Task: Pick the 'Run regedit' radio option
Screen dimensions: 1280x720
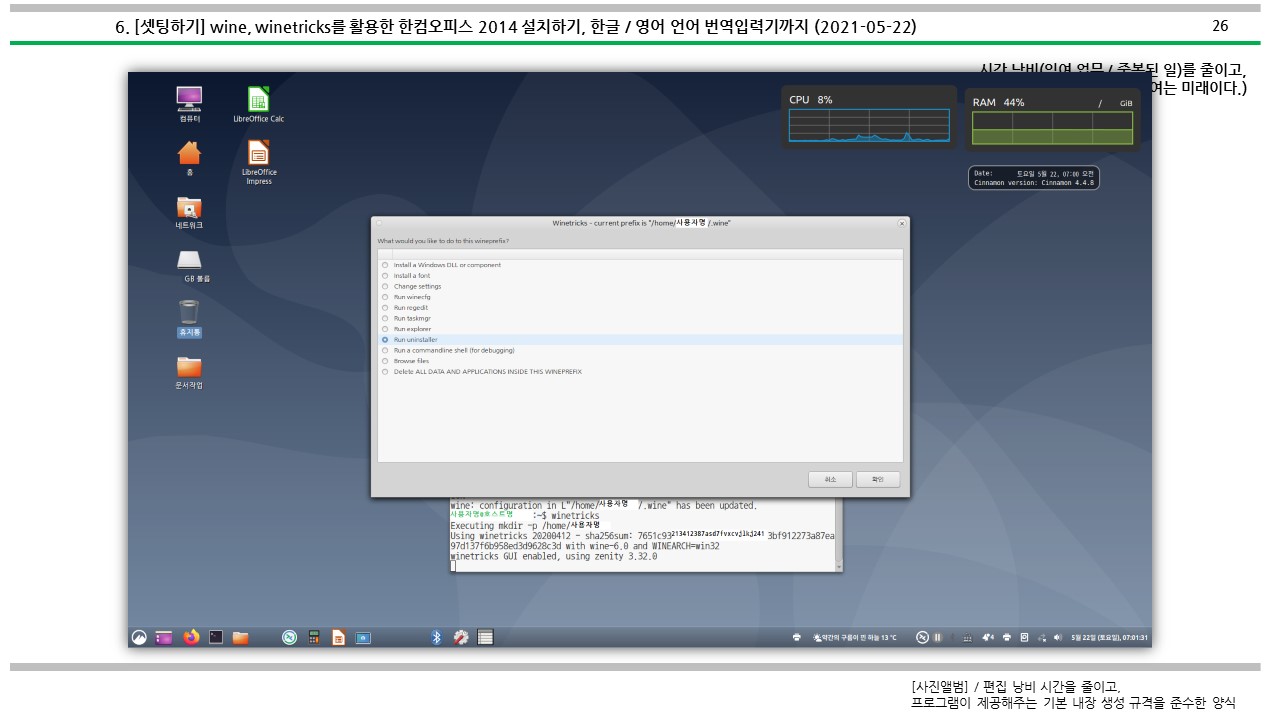Action: point(385,308)
